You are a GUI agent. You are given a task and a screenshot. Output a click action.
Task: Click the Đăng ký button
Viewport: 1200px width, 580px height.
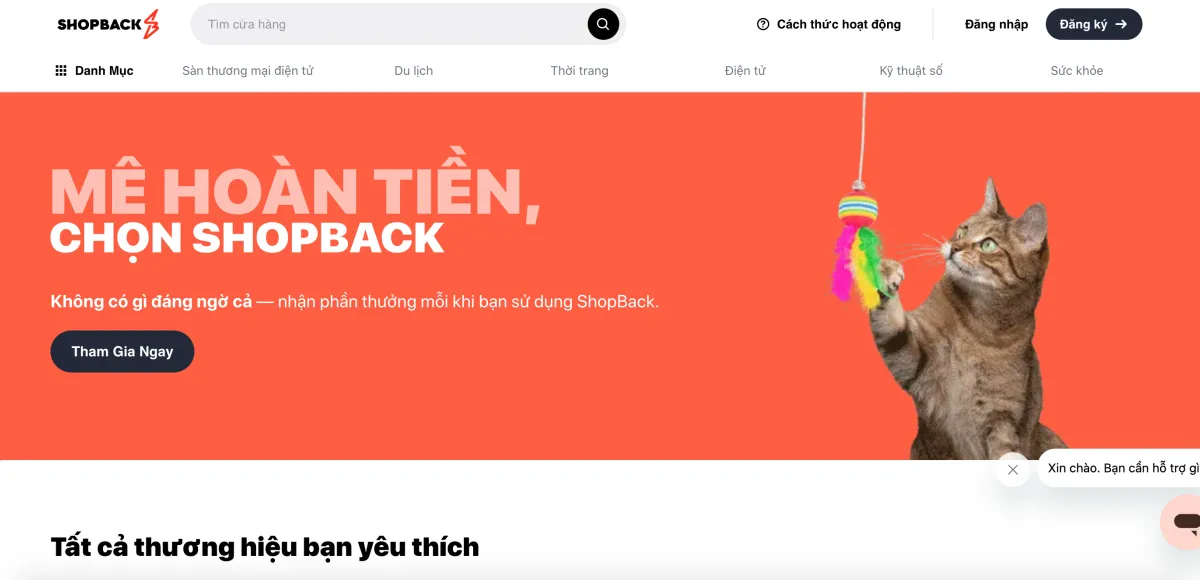[1094, 24]
